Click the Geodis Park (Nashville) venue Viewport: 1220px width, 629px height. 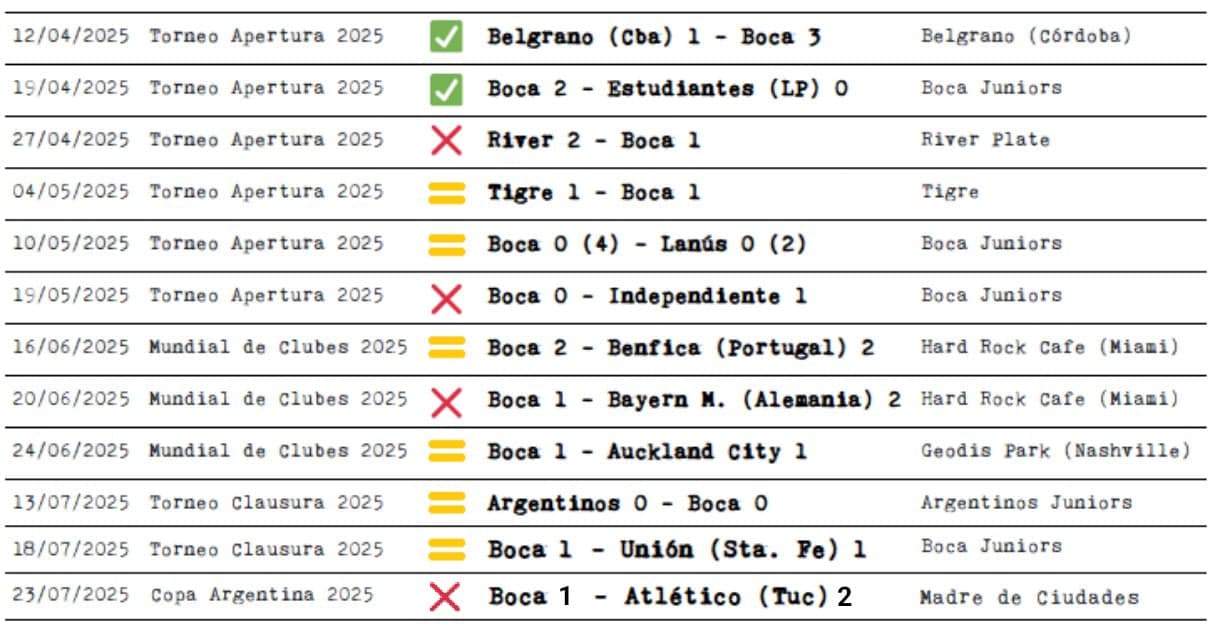1056,451
